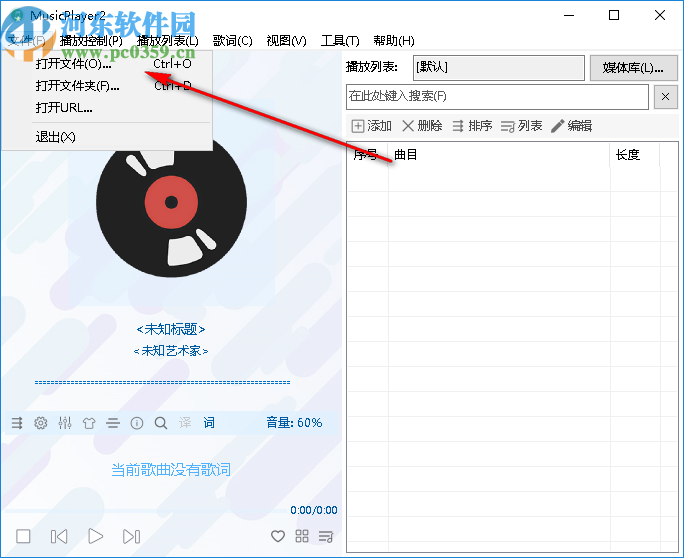This screenshot has width=684, height=558.
Task: Click the [默认] playlist name field
Action: click(x=499, y=68)
